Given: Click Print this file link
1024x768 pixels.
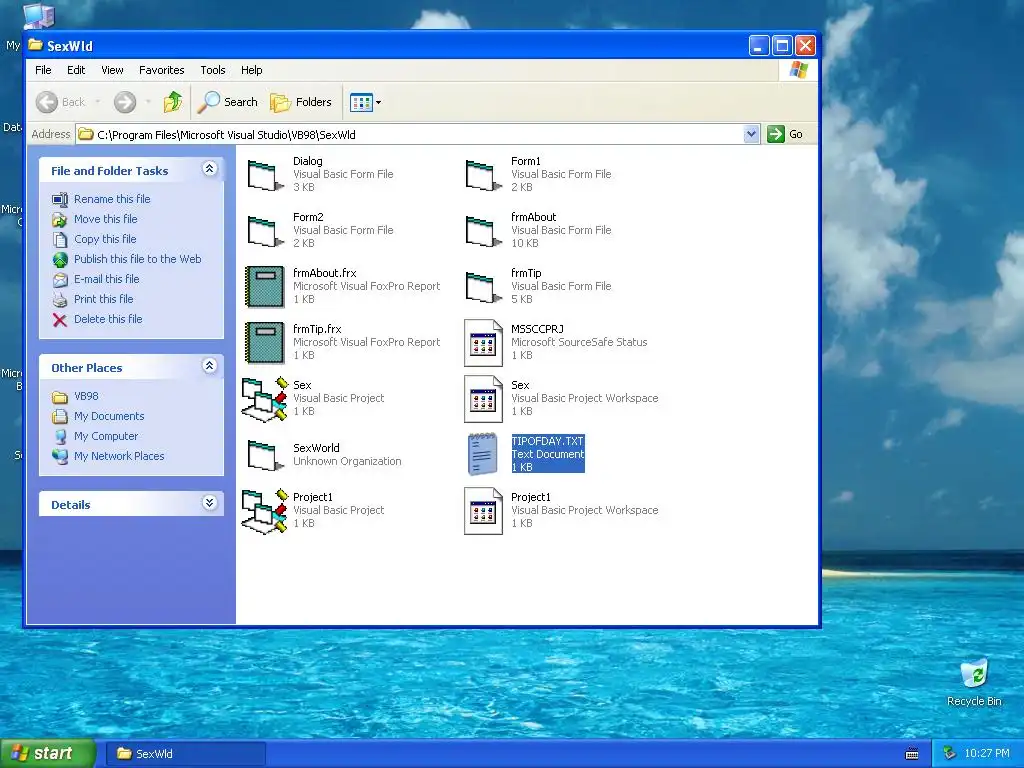Looking at the screenshot, I should pos(103,299).
